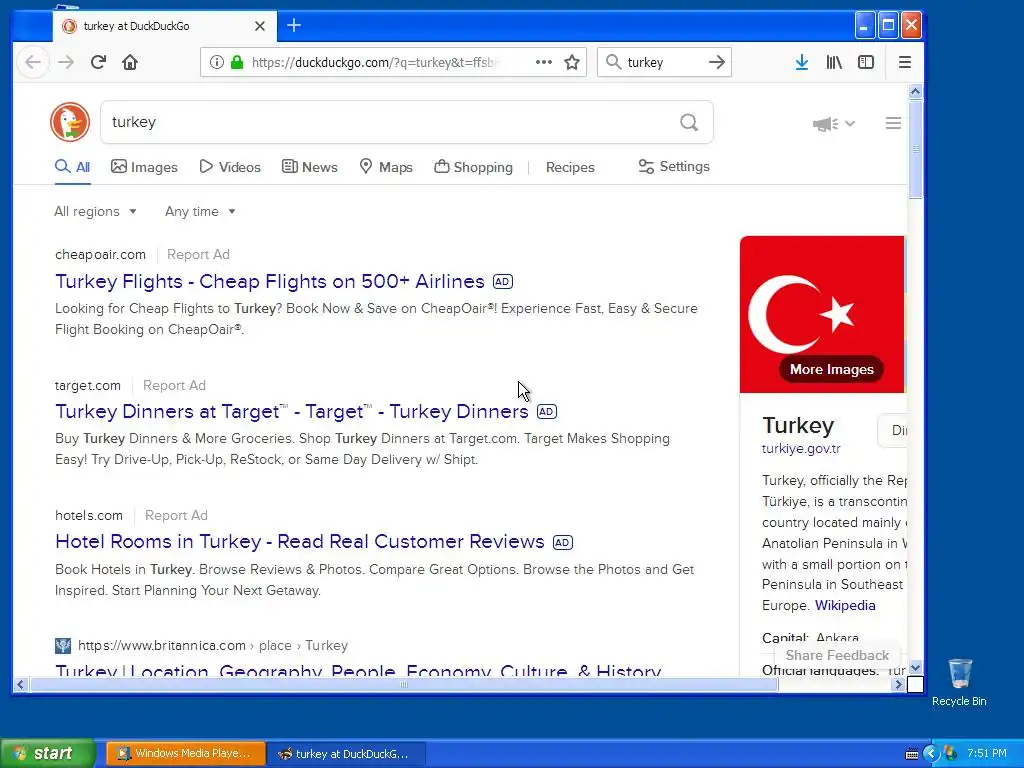The width and height of the screenshot is (1024, 768).
Task: Open Turkey Flights Cheap Flights ad link
Action: [270, 281]
